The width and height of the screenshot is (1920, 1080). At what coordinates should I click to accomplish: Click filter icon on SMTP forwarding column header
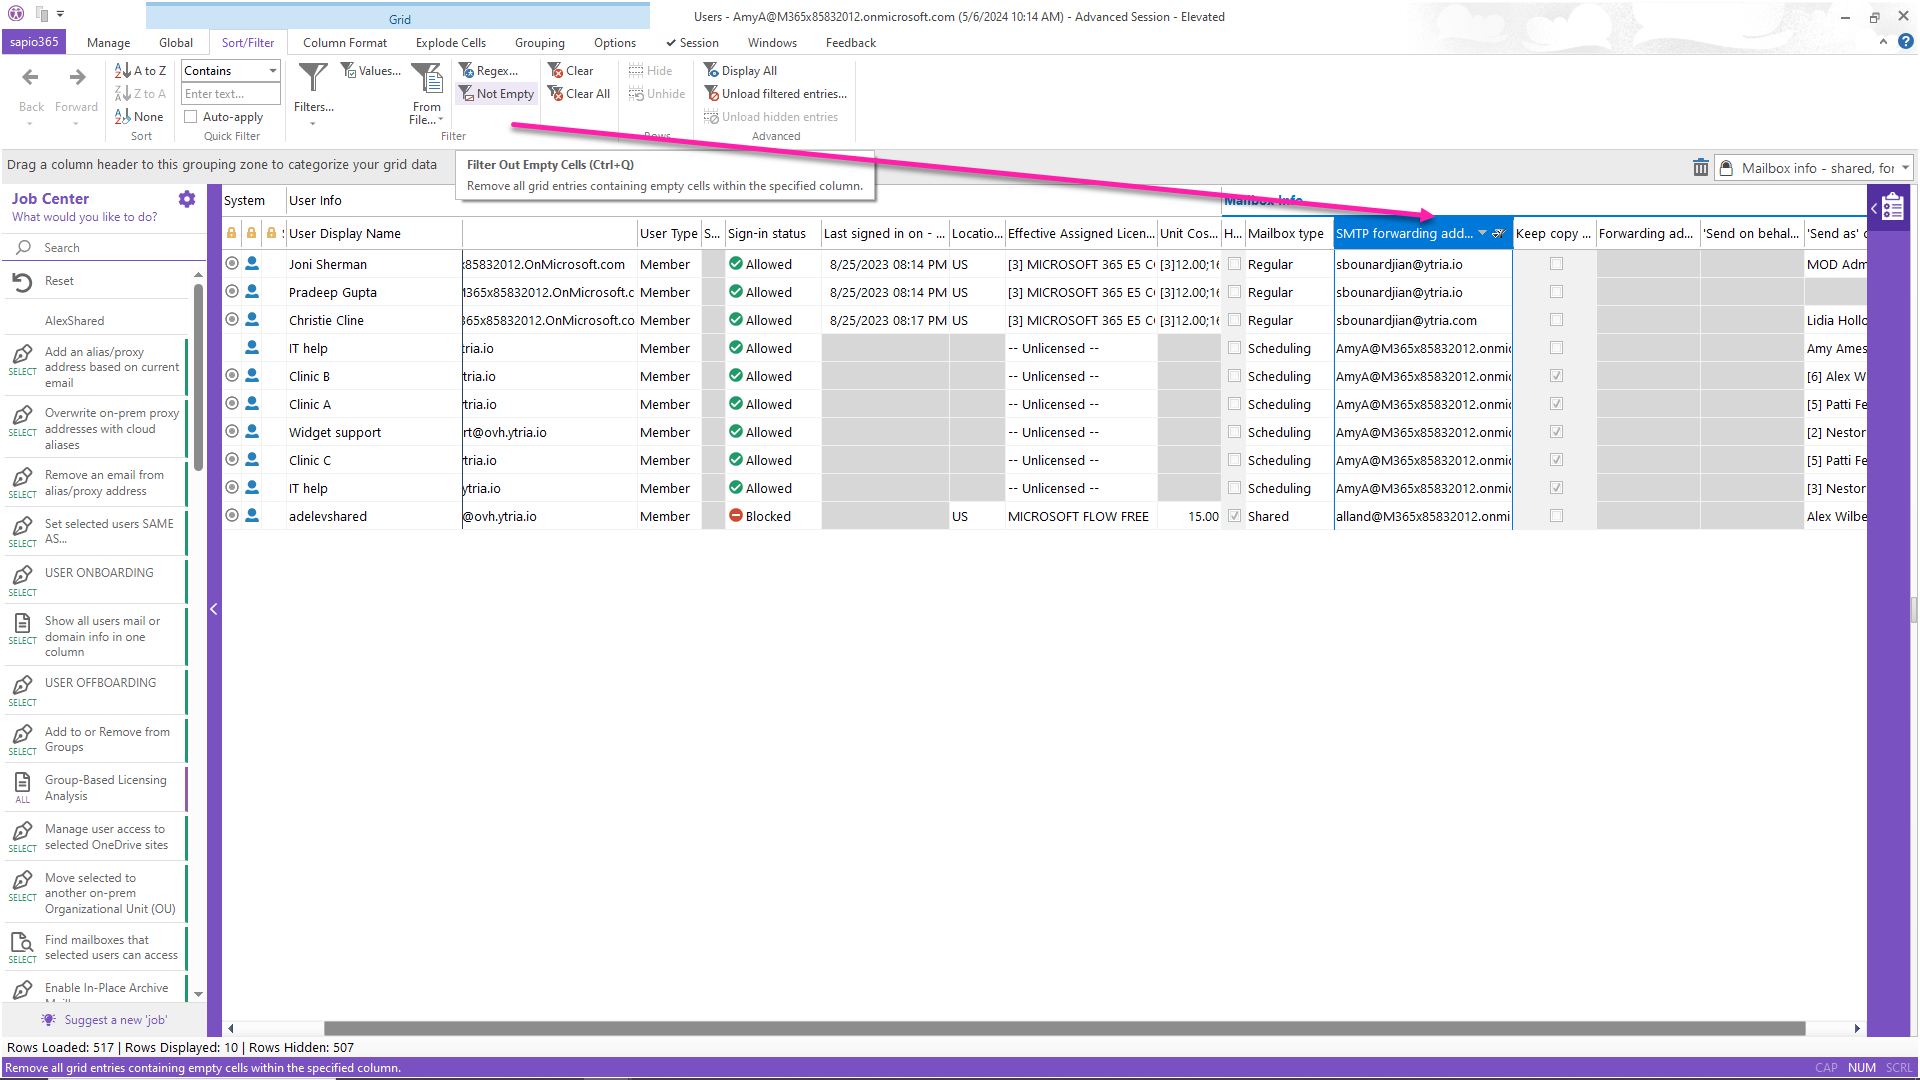(x=1499, y=233)
